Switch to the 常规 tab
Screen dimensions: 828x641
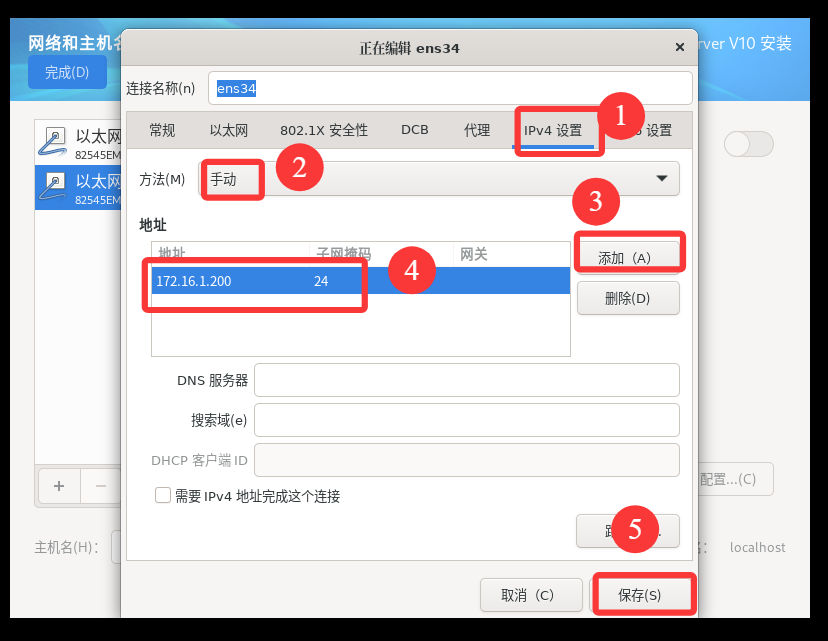(x=162, y=130)
